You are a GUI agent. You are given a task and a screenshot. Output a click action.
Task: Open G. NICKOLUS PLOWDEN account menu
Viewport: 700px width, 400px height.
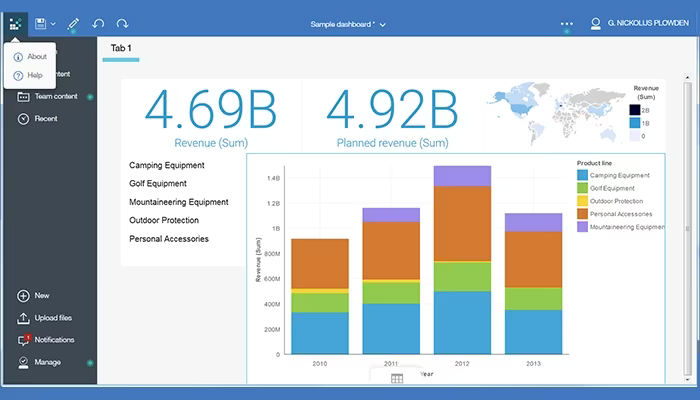tap(648, 23)
